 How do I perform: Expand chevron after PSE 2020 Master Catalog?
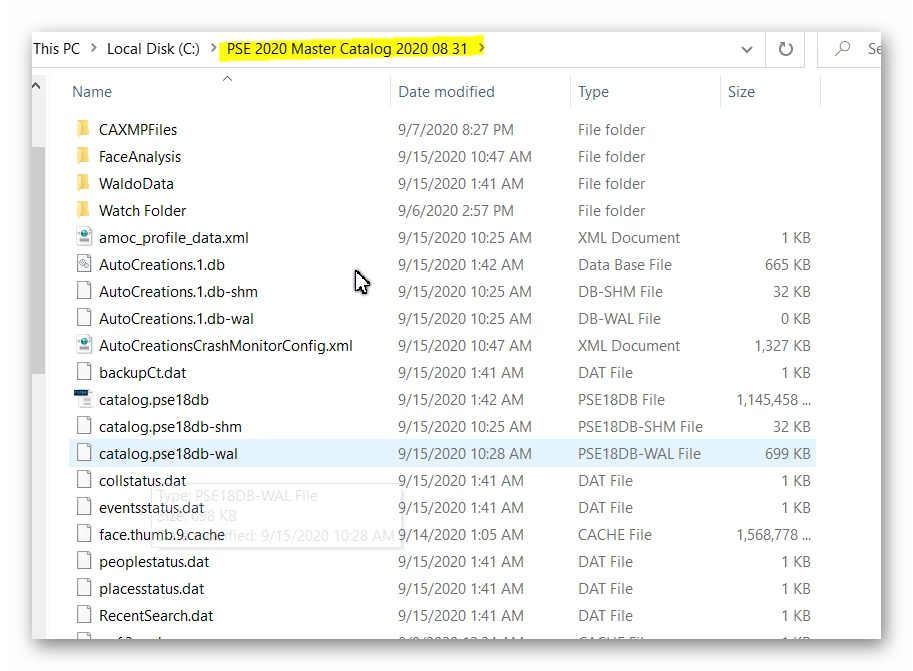(481, 48)
